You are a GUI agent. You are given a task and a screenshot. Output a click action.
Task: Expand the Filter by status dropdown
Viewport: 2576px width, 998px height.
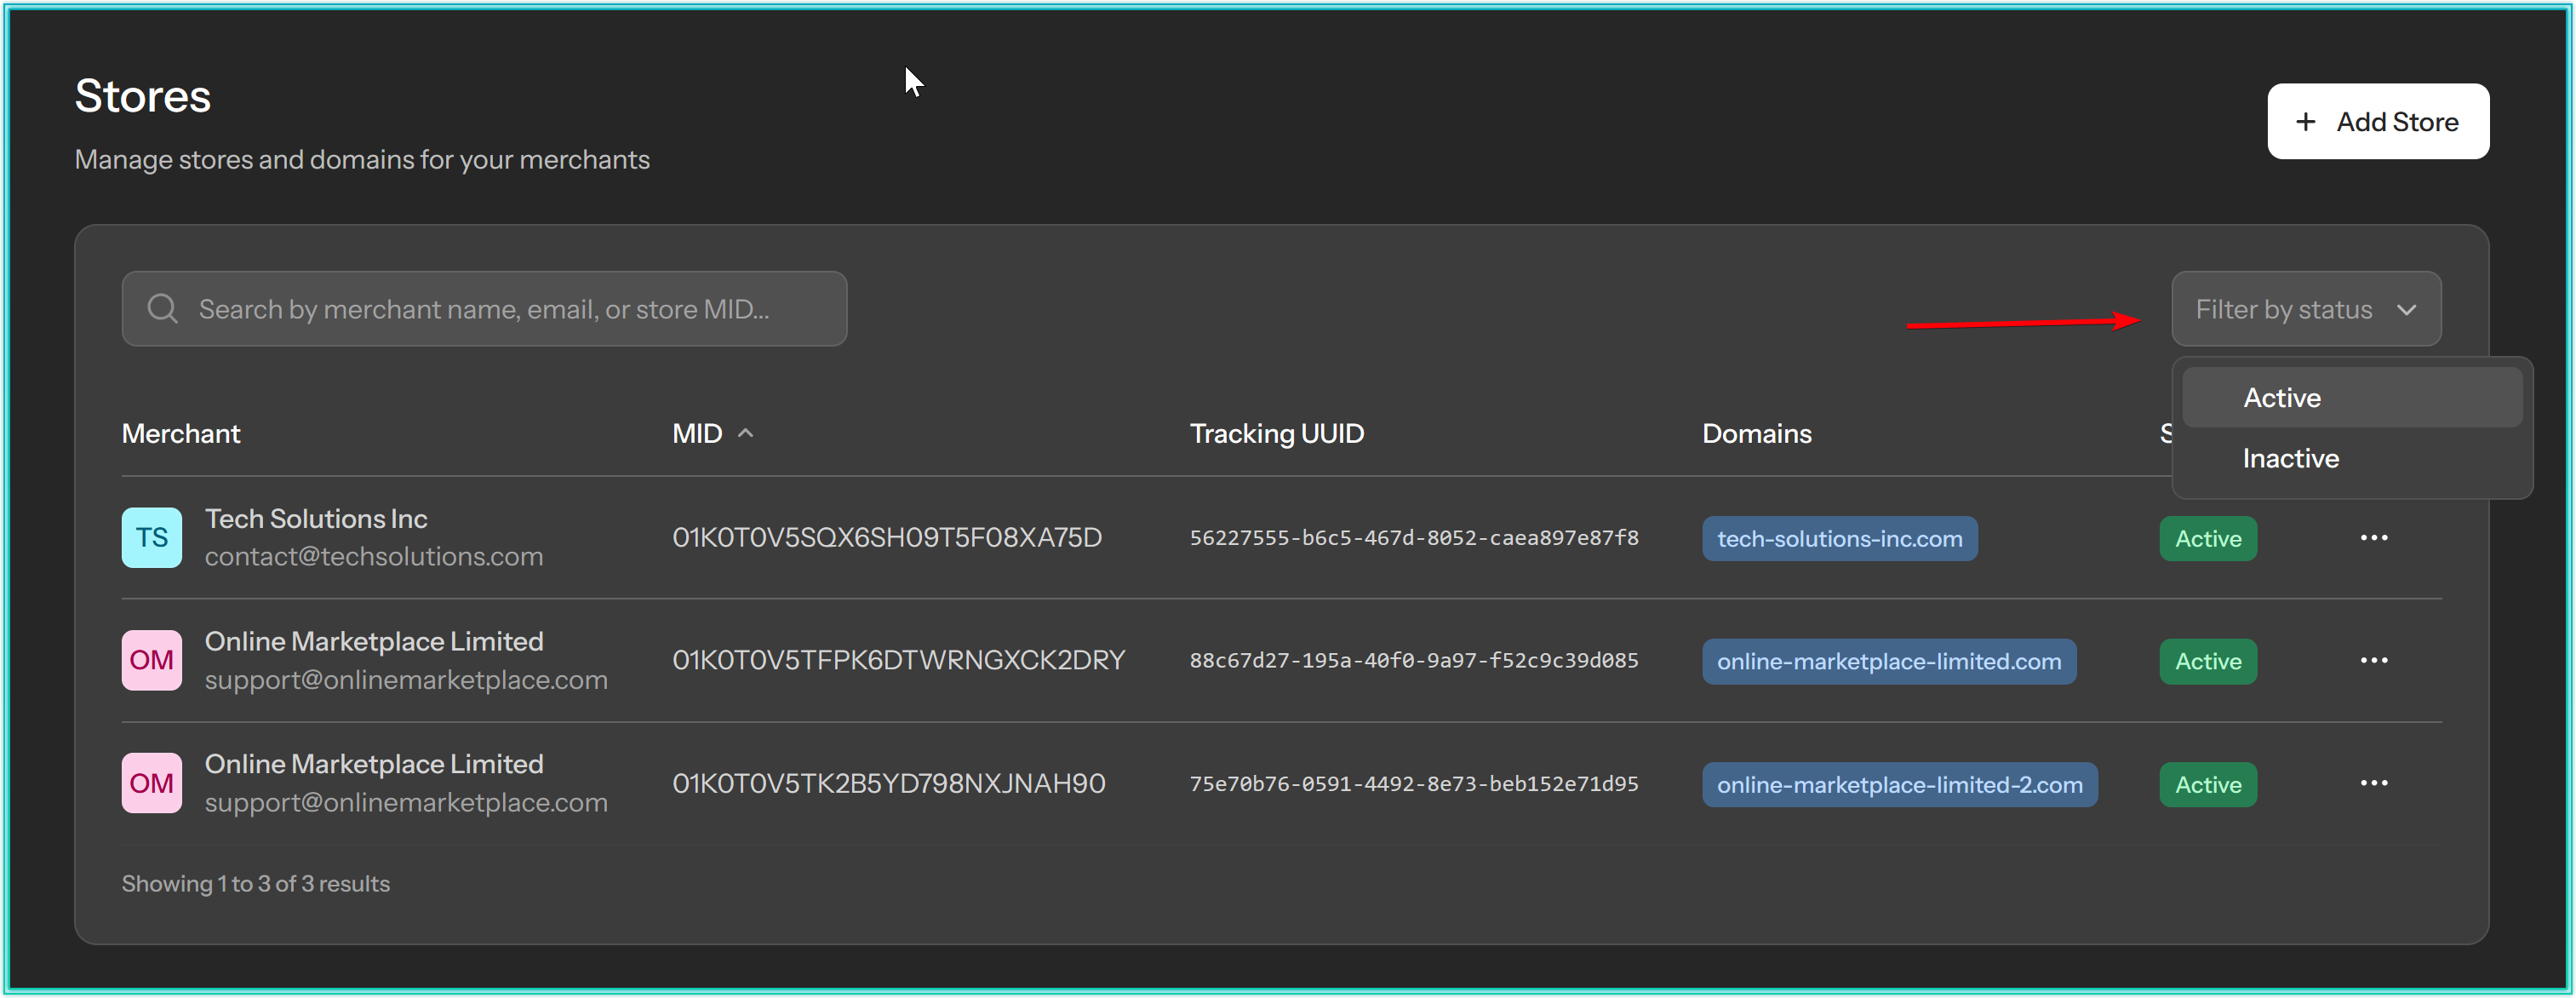pos(2283,309)
